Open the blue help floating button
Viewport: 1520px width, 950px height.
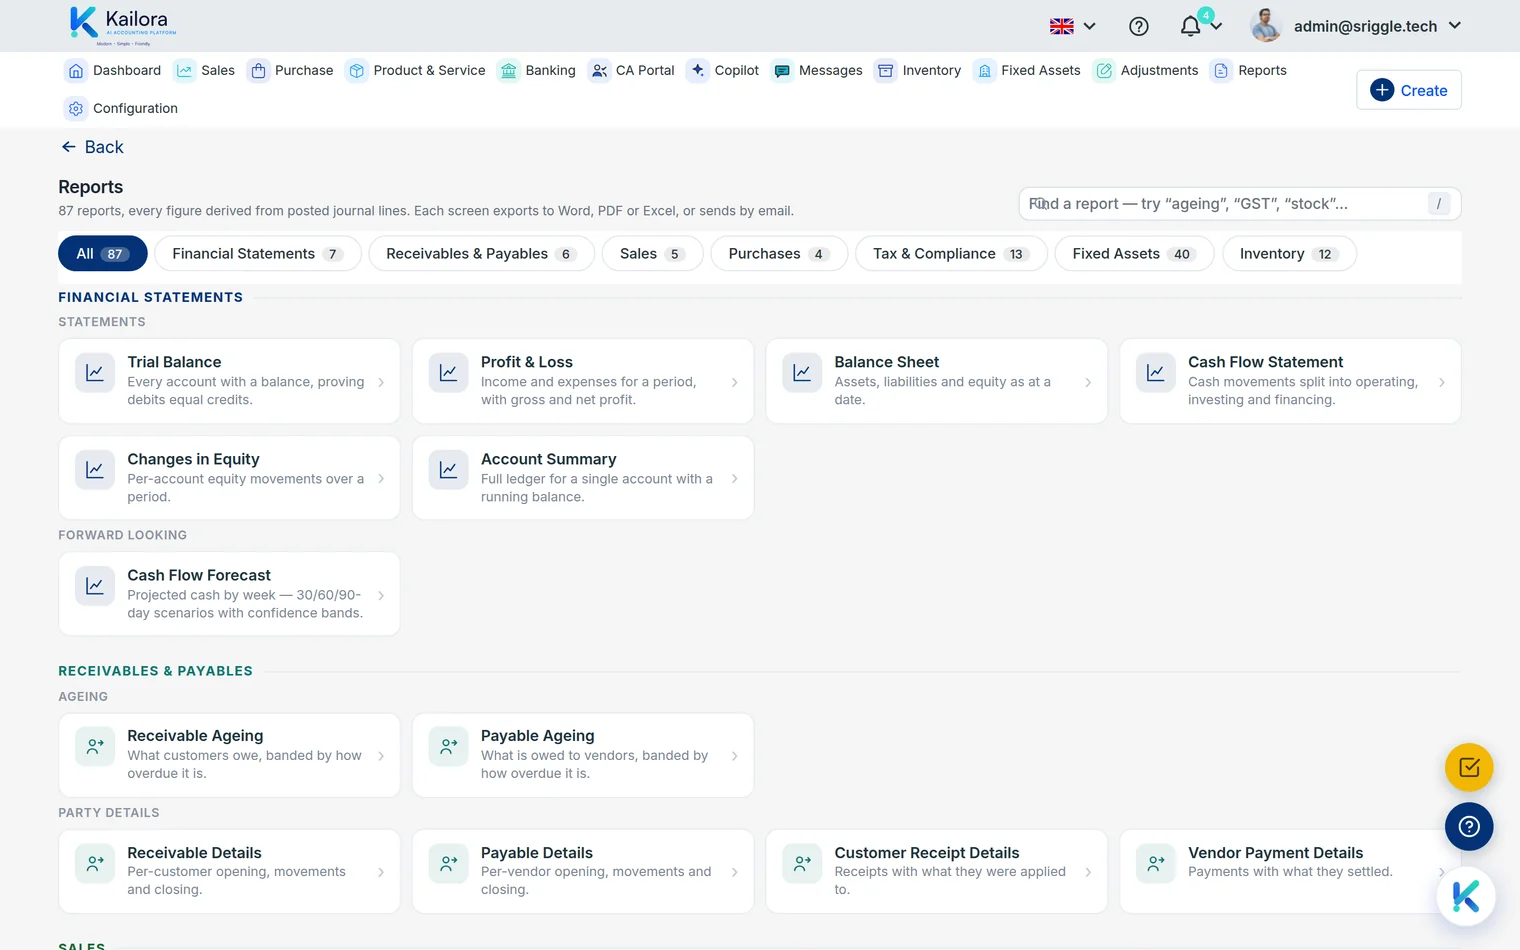(x=1469, y=827)
